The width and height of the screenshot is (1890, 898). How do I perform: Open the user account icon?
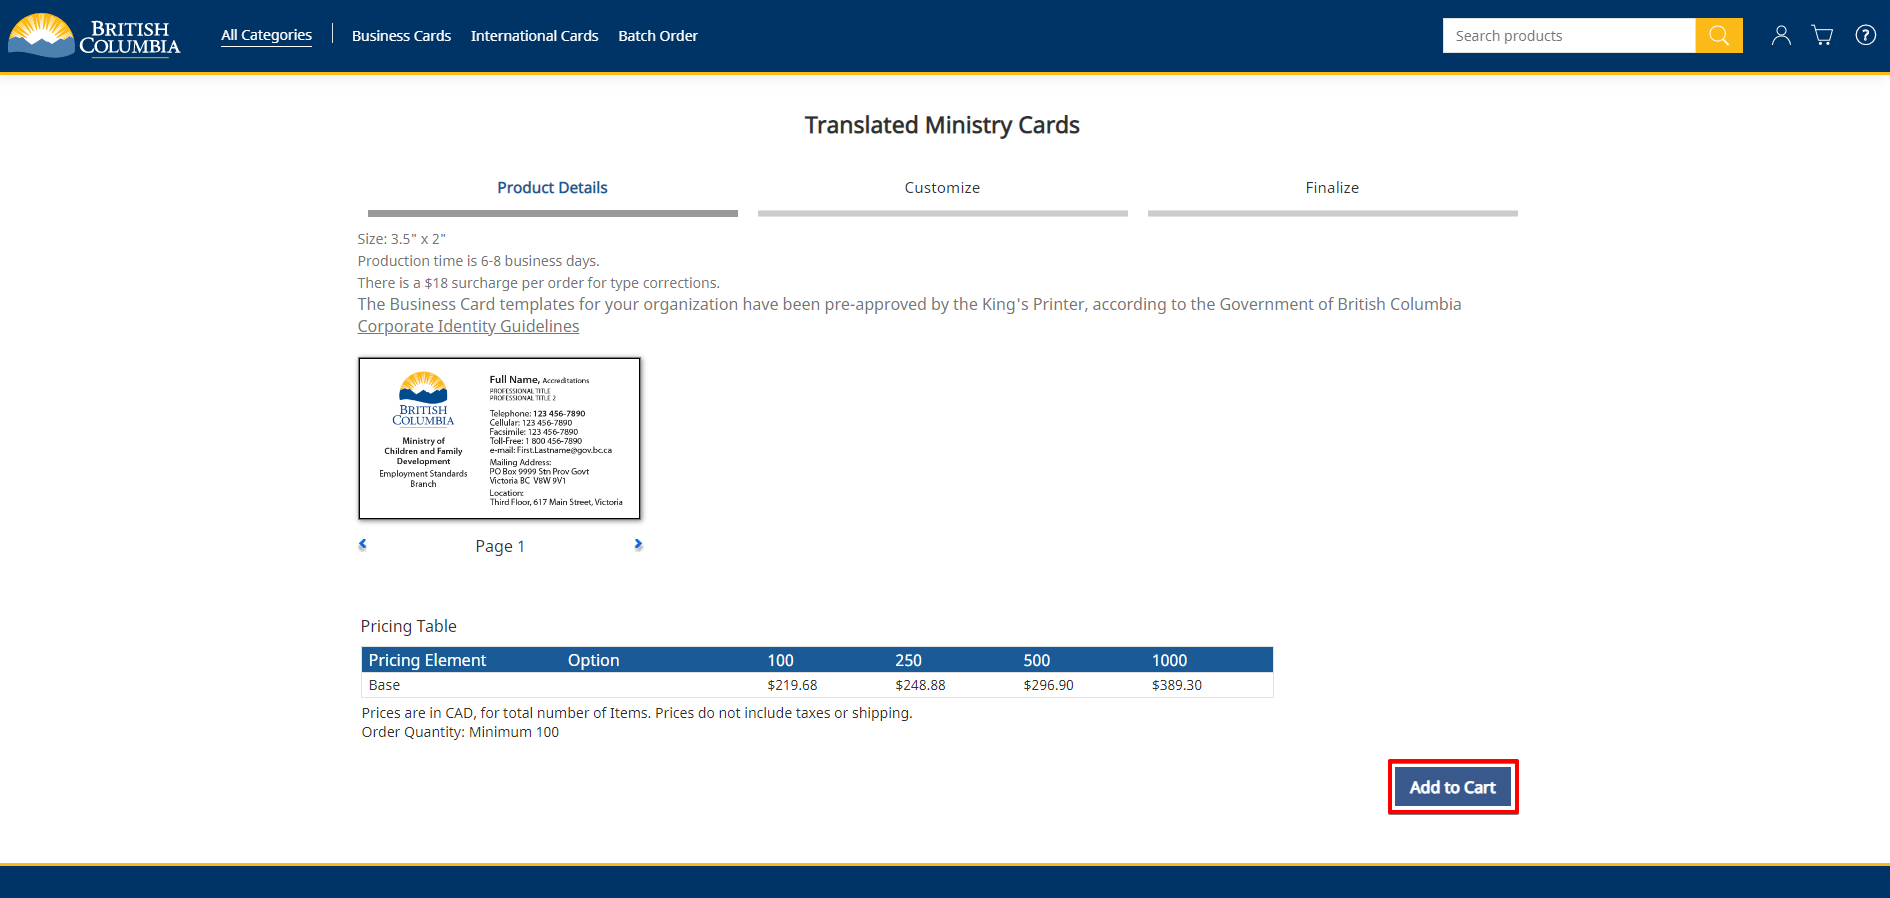[x=1781, y=35]
